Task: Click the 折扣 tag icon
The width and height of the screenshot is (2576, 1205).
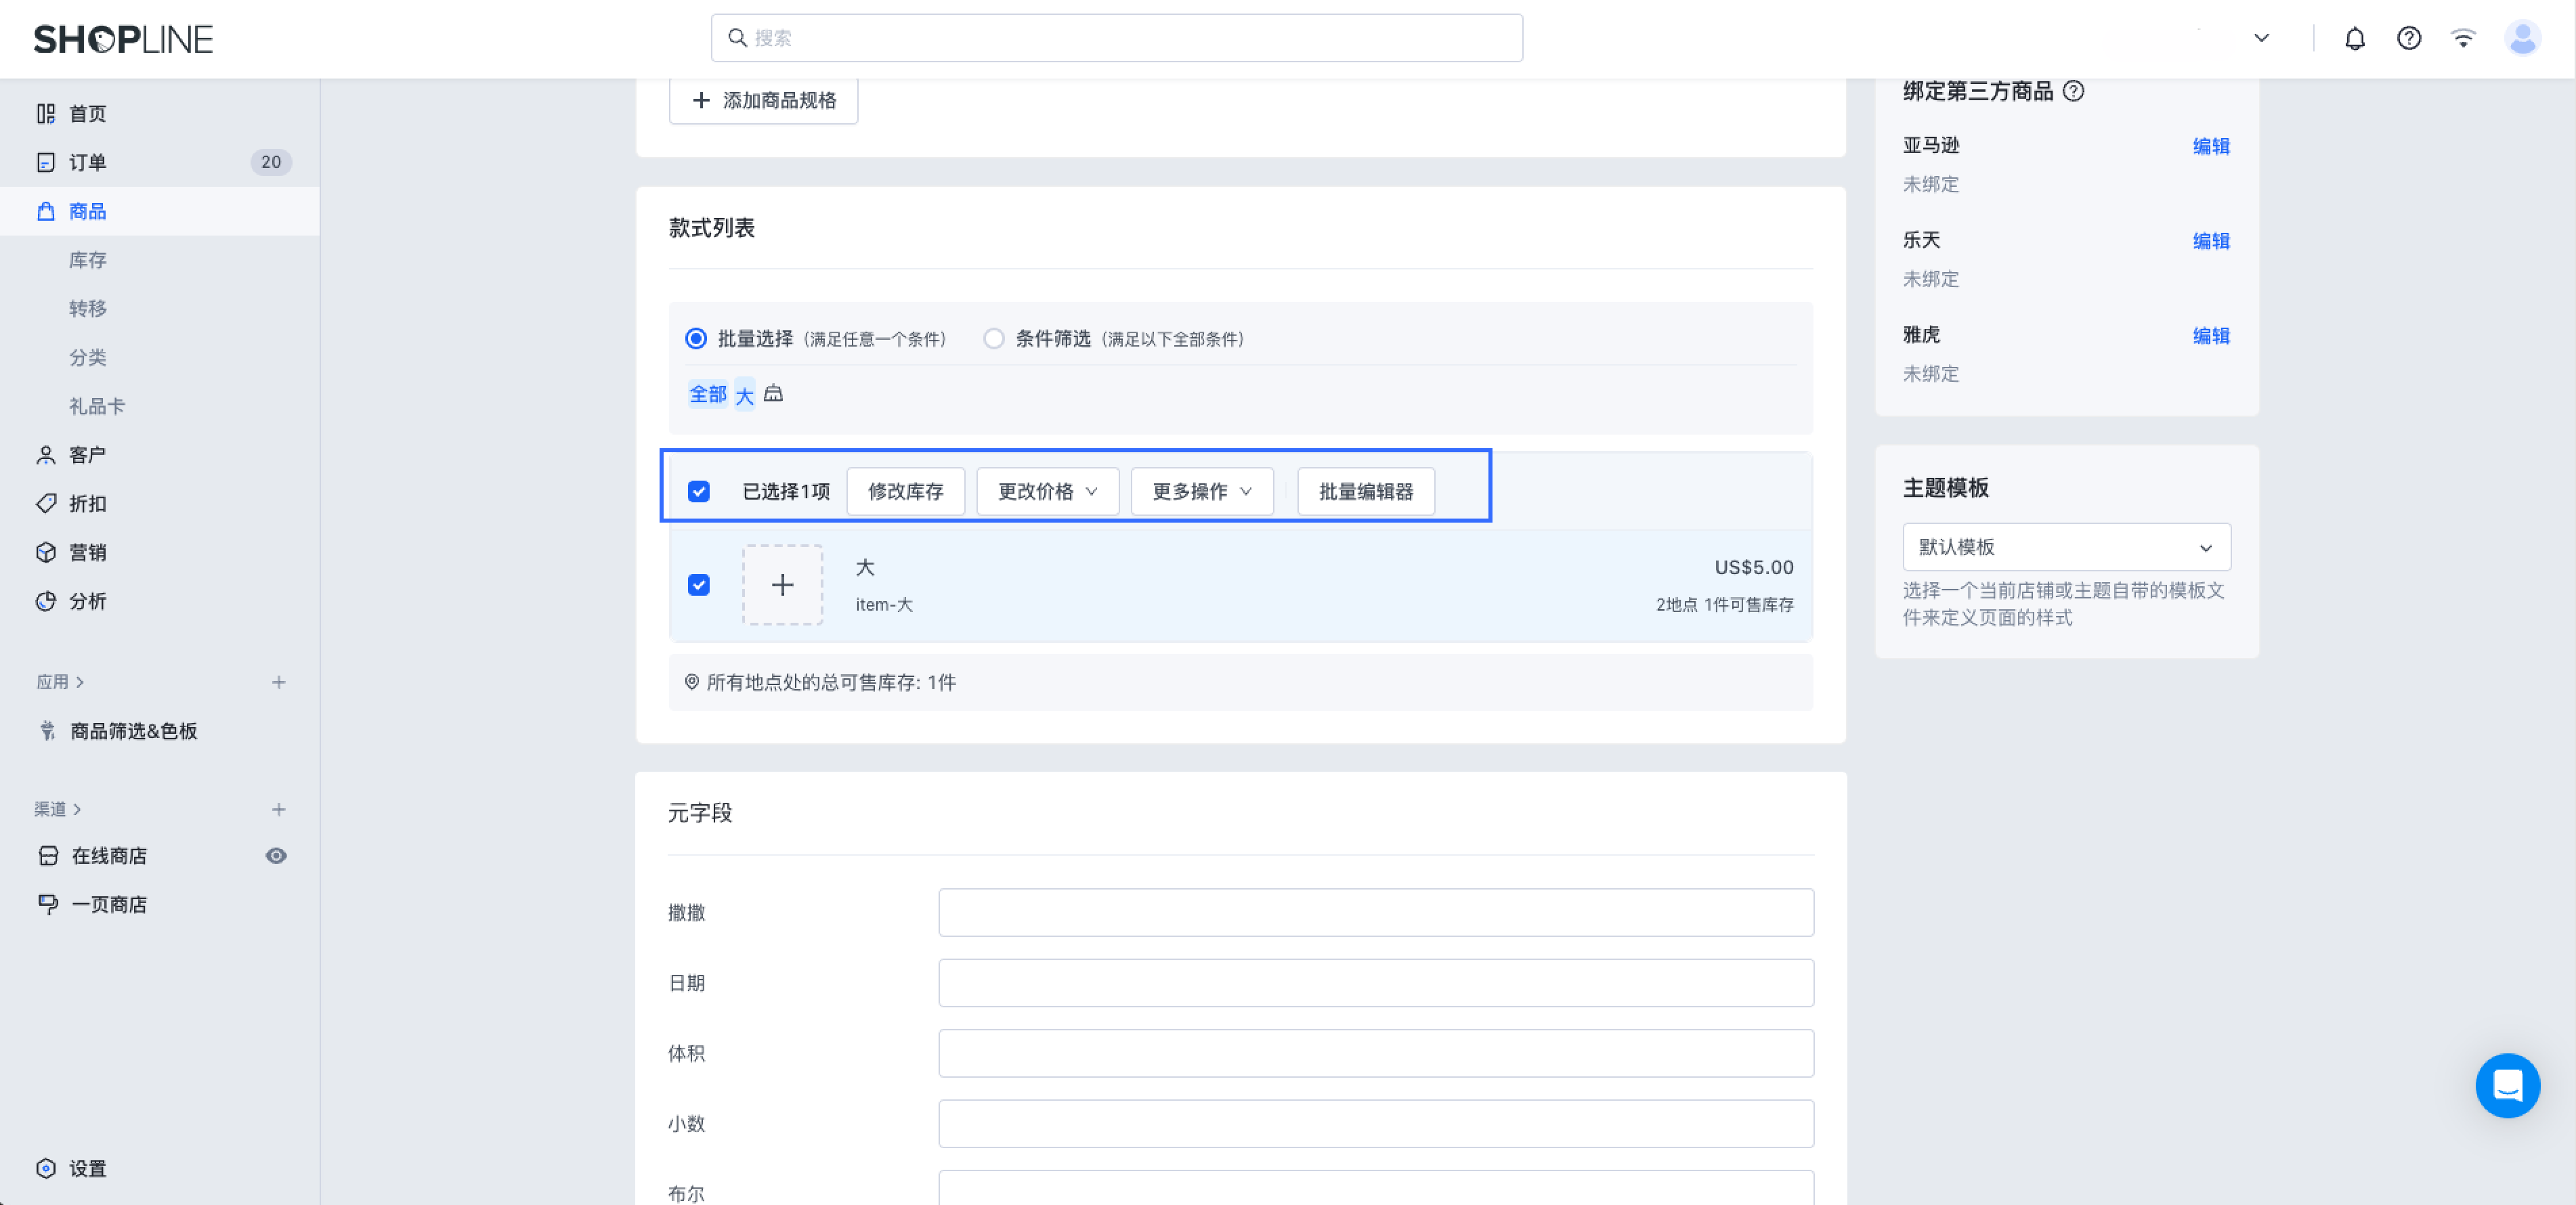Action: (x=46, y=503)
